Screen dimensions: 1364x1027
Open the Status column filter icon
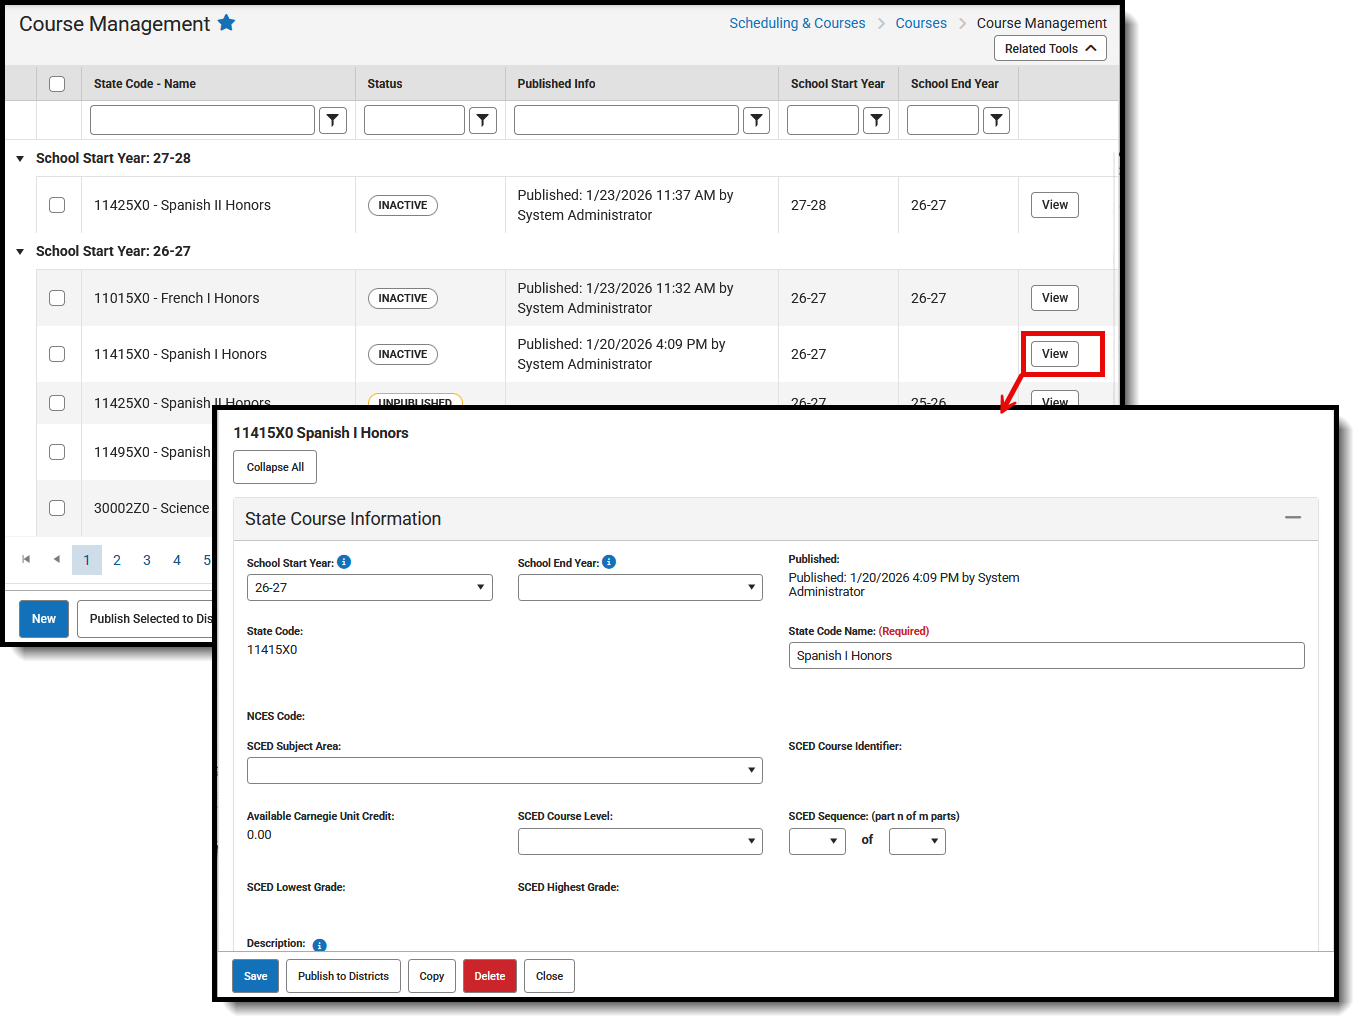coord(483,119)
